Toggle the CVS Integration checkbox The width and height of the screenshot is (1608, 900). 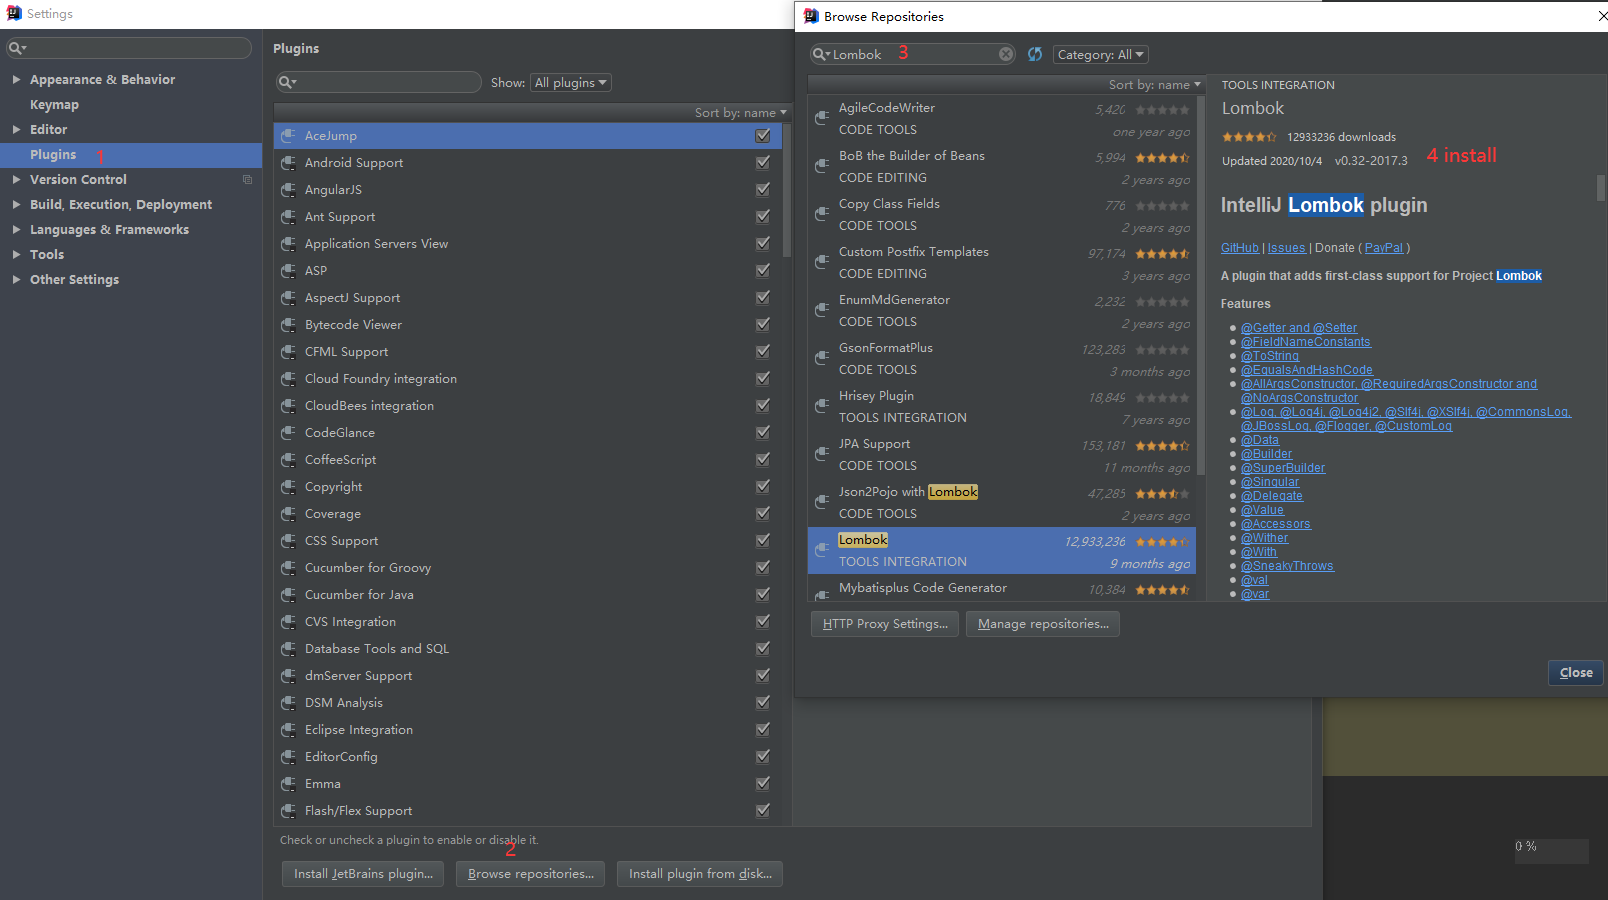(763, 622)
